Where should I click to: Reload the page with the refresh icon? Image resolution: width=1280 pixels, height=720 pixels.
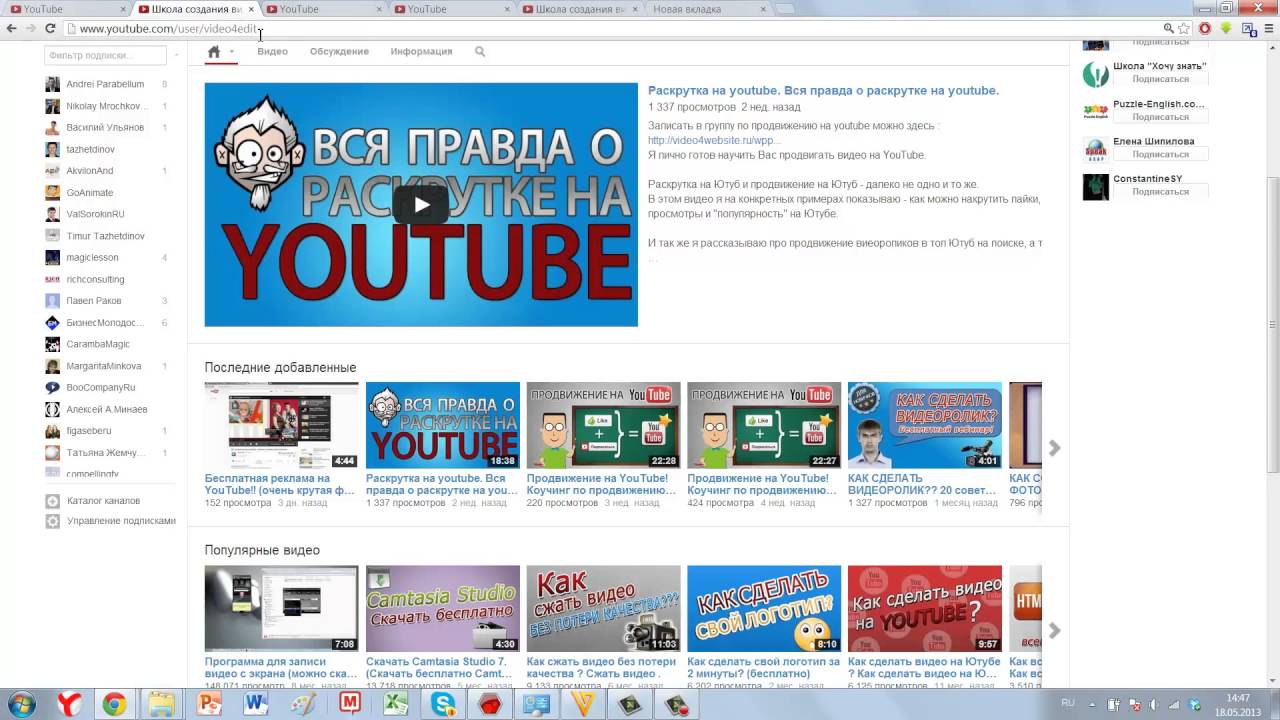tap(50, 29)
